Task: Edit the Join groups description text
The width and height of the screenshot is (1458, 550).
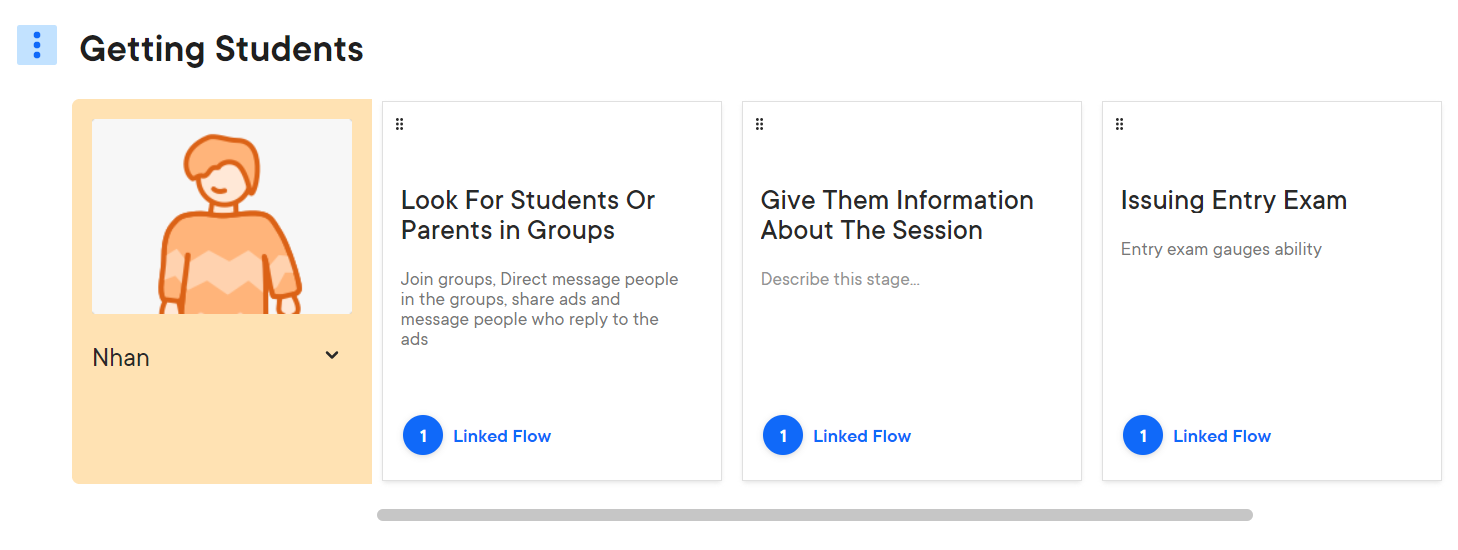Action: (540, 309)
